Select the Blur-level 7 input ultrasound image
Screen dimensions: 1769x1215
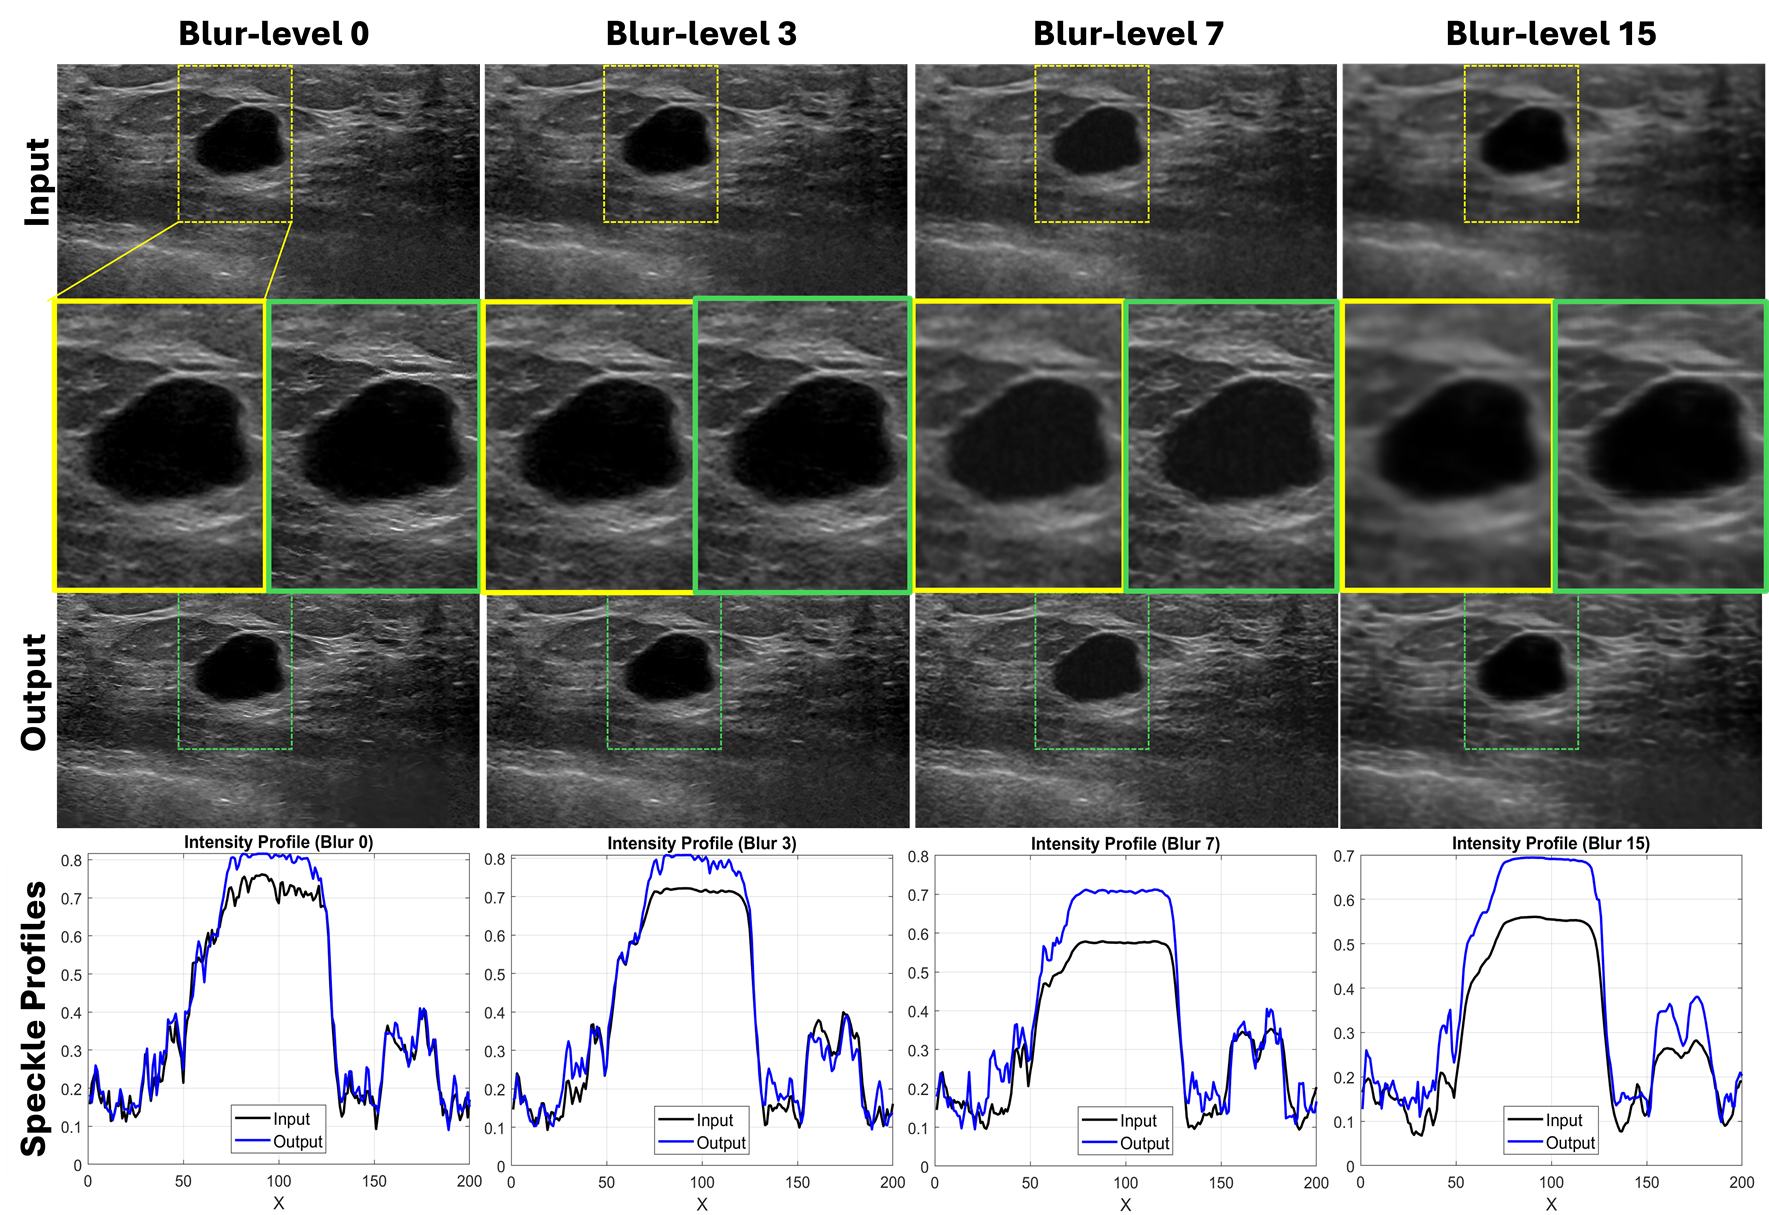[x=1125, y=181]
